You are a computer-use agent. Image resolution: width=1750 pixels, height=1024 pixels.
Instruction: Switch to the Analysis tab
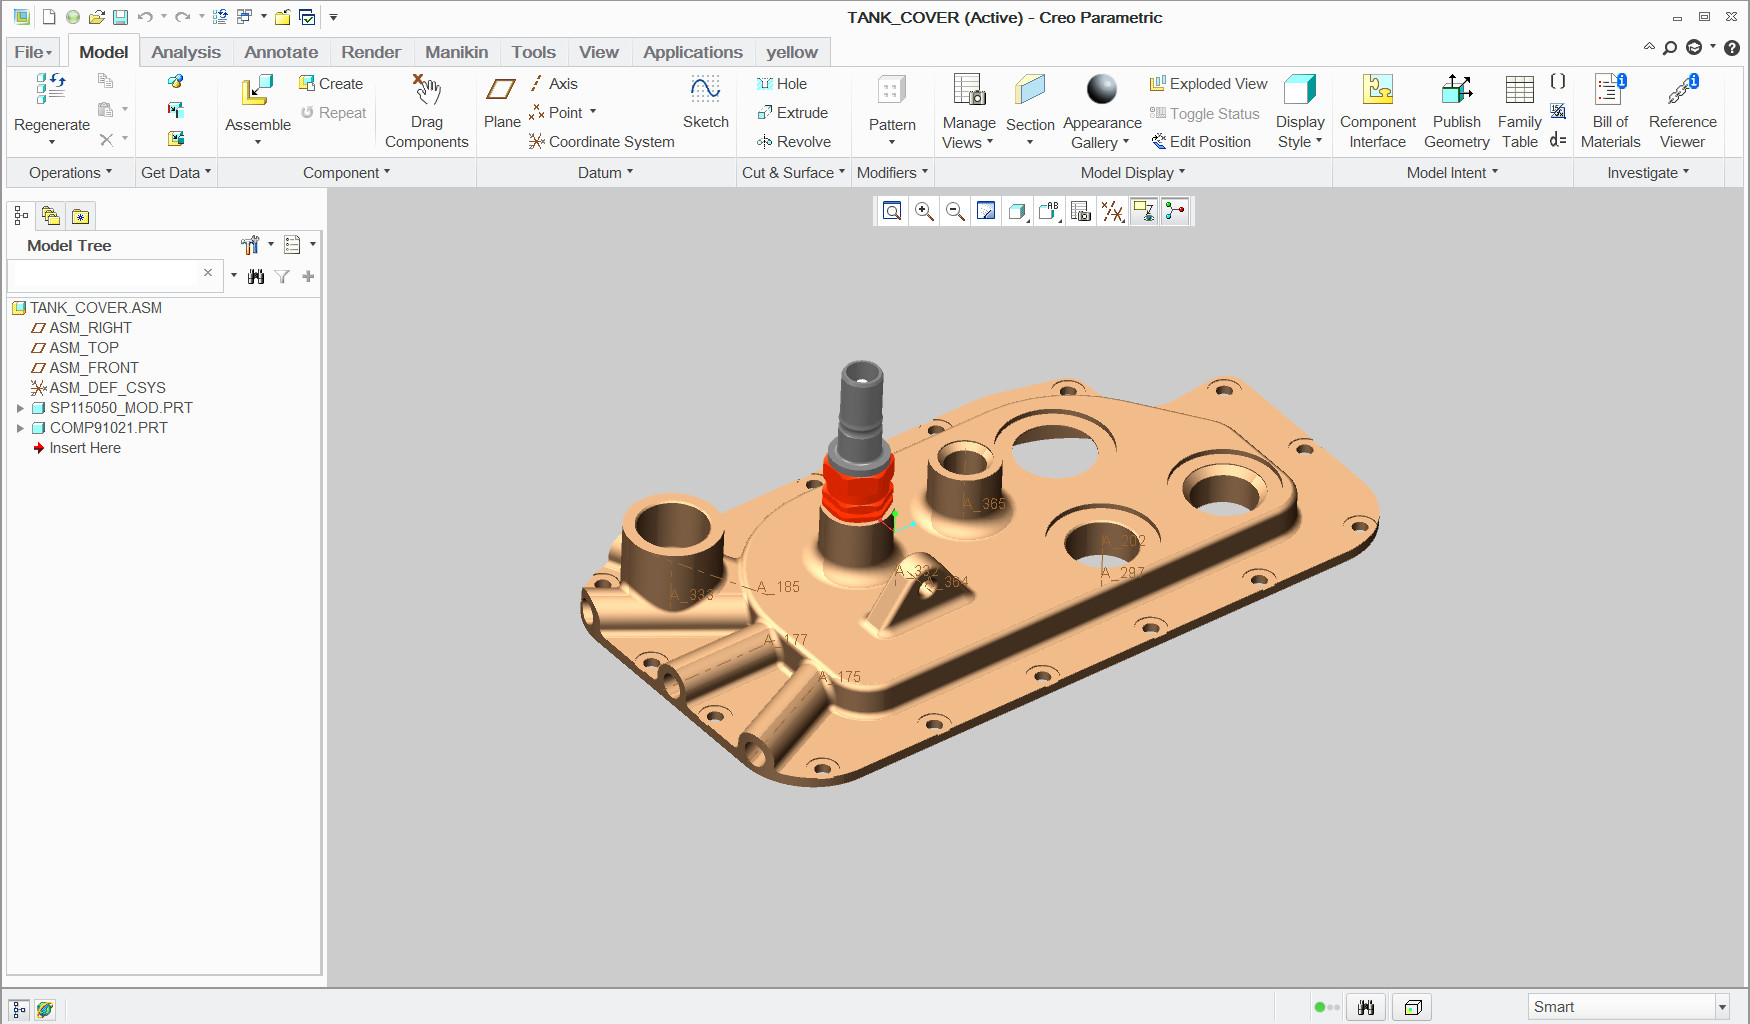click(x=186, y=52)
